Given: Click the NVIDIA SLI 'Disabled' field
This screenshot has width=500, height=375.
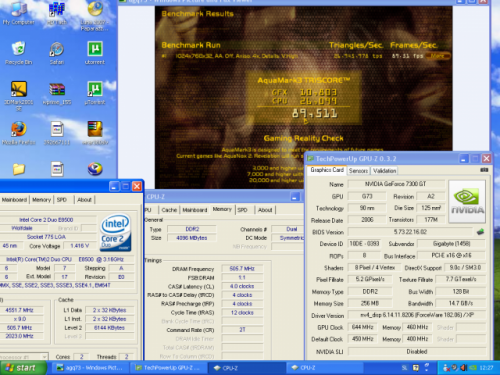Looking at the screenshot, I should pos(417,351).
